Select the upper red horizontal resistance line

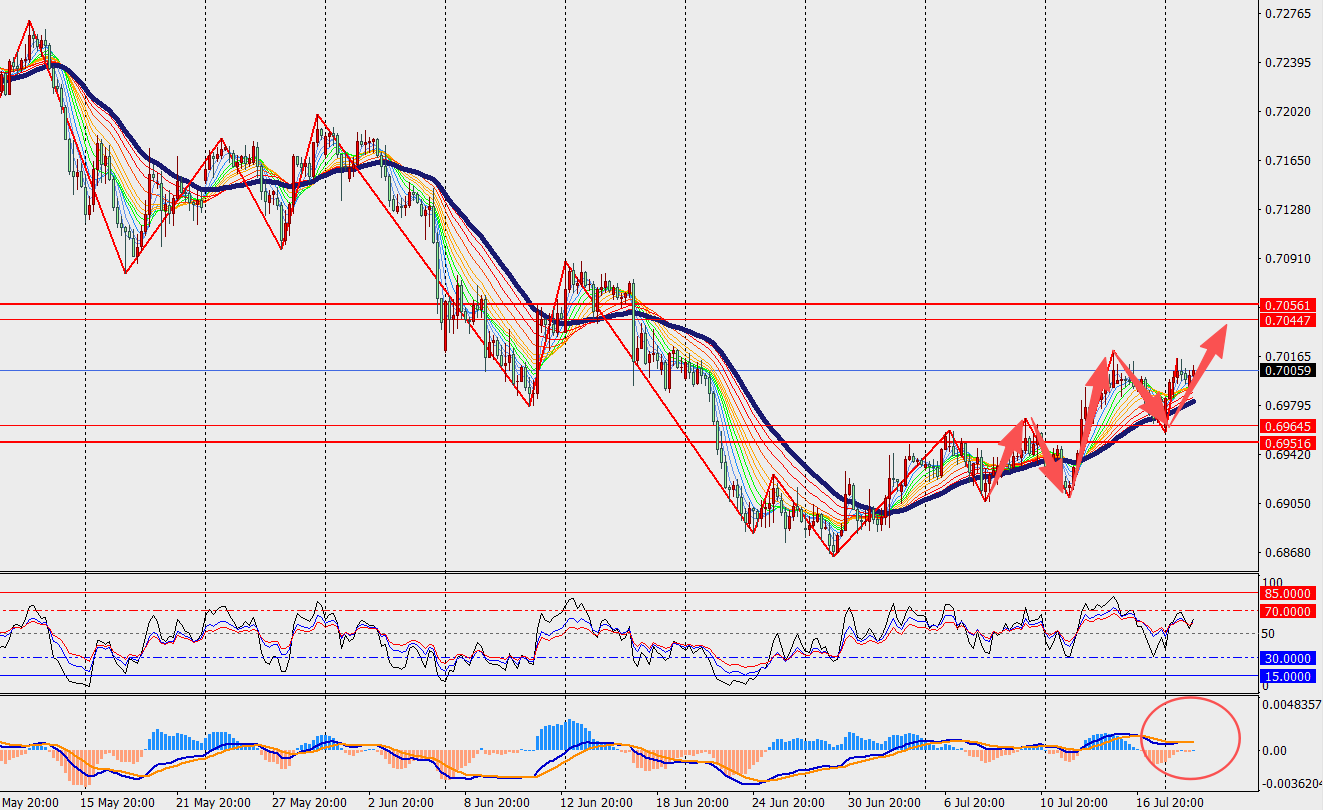click(x=630, y=303)
